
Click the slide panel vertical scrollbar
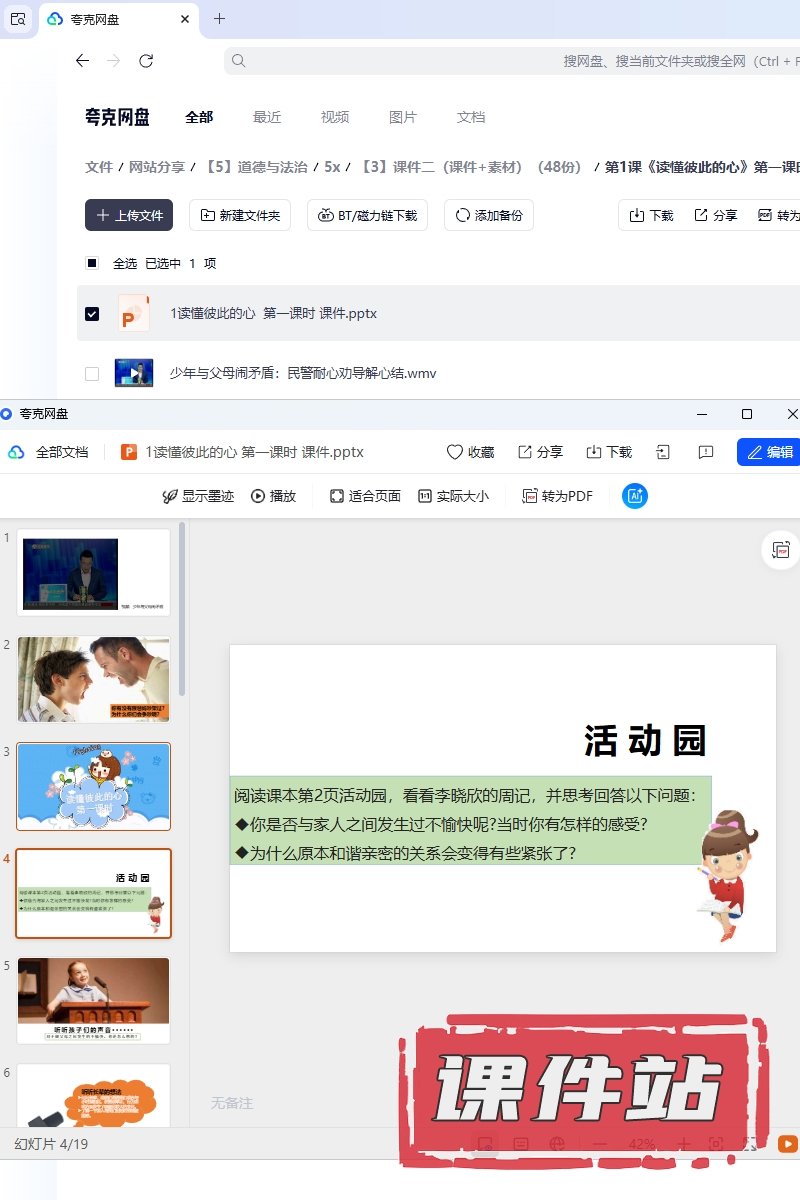(x=182, y=610)
